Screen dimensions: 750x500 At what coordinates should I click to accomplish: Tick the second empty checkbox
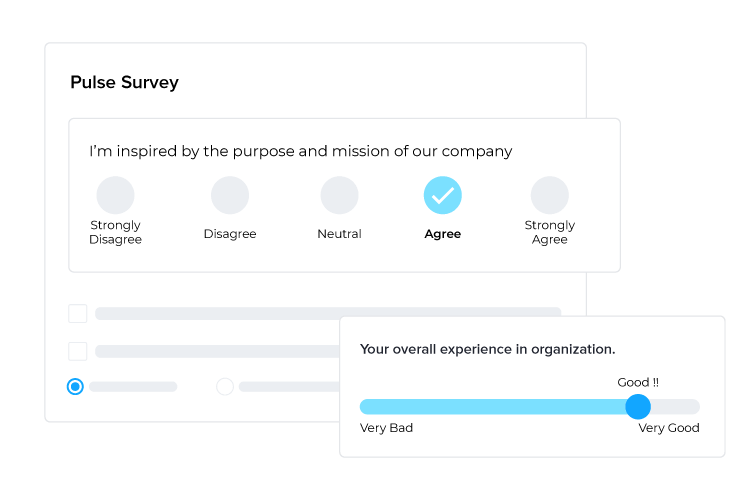click(x=77, y=351)
